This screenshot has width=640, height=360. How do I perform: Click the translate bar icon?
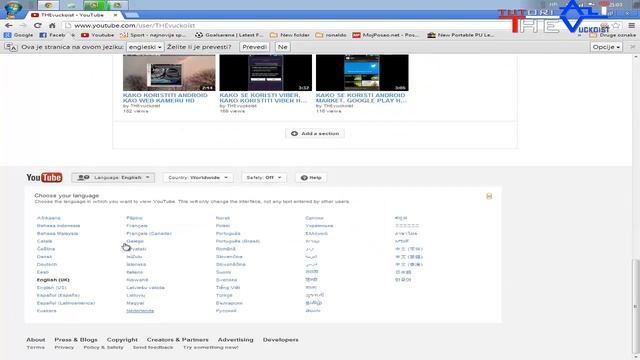(11, 47)
